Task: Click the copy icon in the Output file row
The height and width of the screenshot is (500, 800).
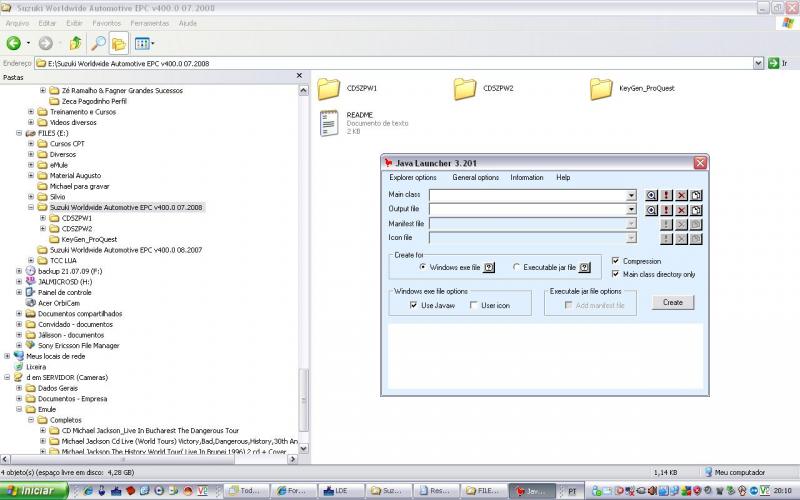Action: tap(696, 210)
